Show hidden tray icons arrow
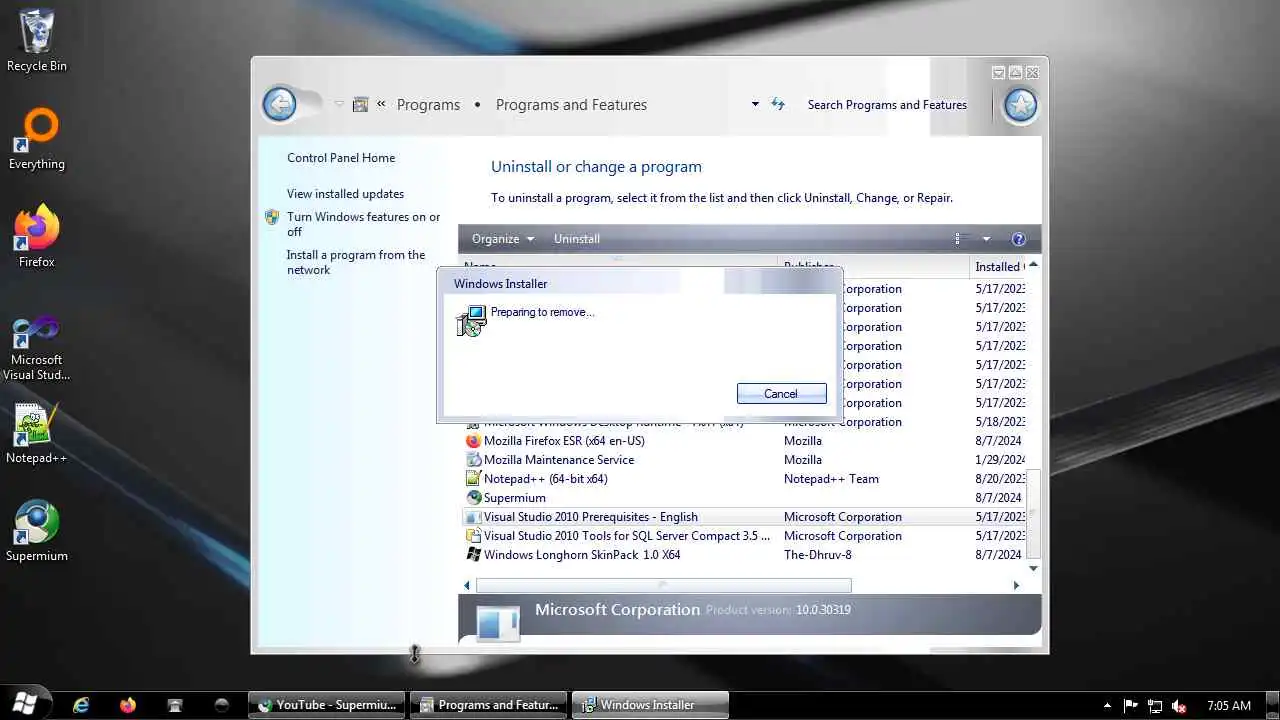 click(1107, 705)
